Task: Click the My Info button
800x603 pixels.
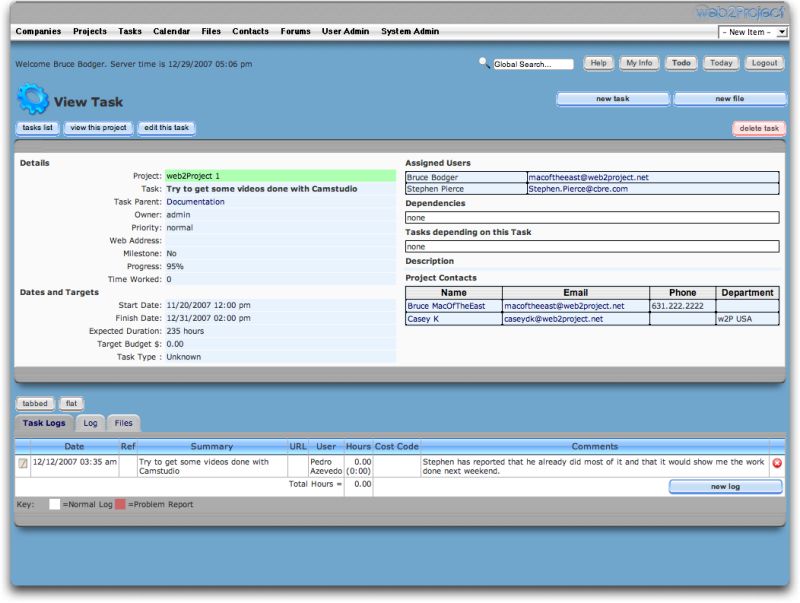Action: click(639, 63)
